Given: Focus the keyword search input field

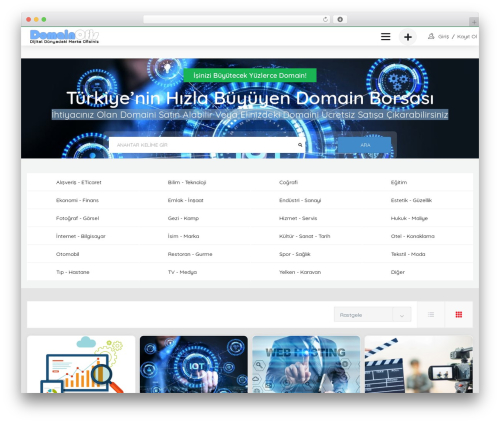Looking at the screenshot, I should (207, 145).
